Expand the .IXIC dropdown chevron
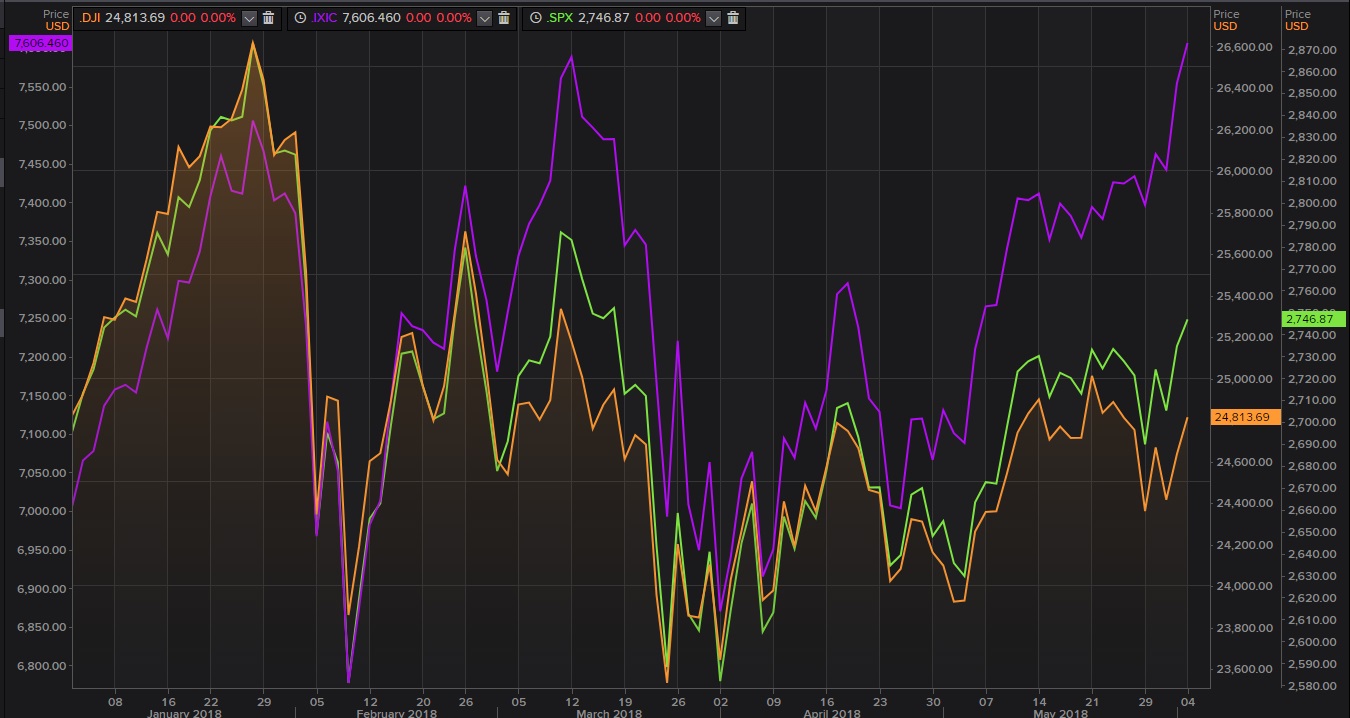Viewport: 1350px width, 718px height. [486, 17]
